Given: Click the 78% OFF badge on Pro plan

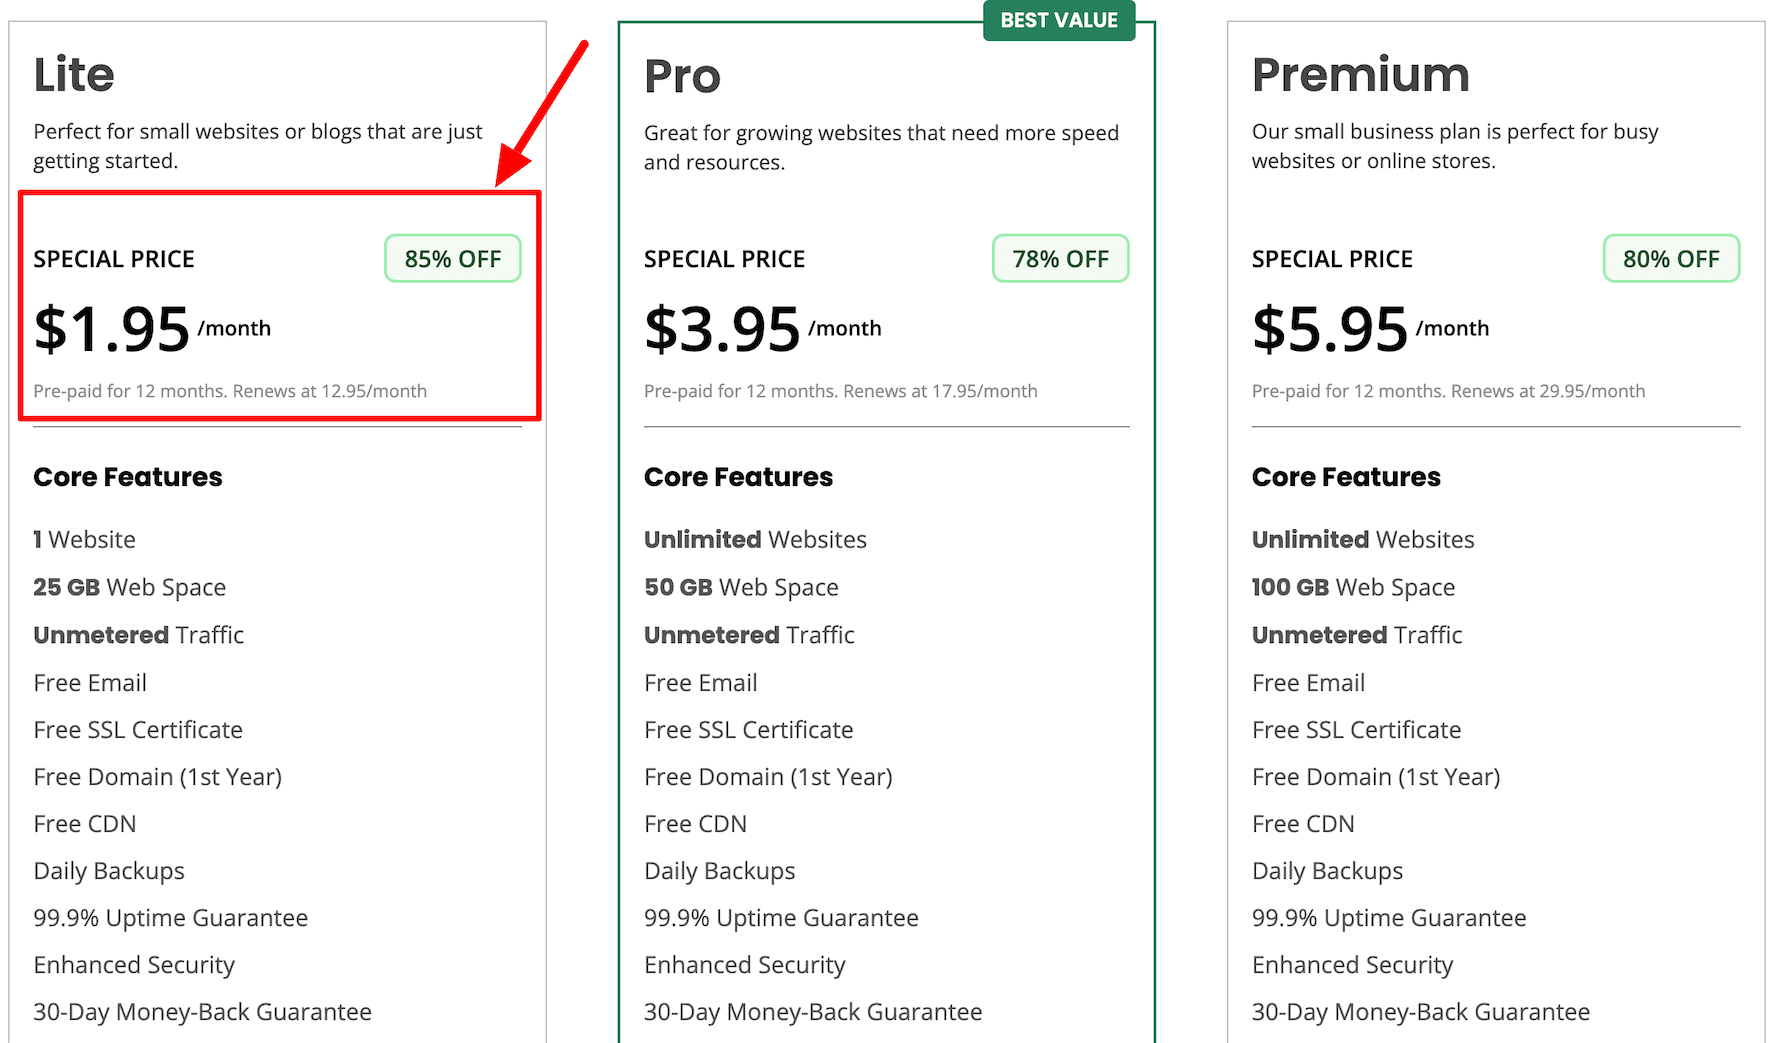Looking at the screenshot, I should (x=1060, y=258).
